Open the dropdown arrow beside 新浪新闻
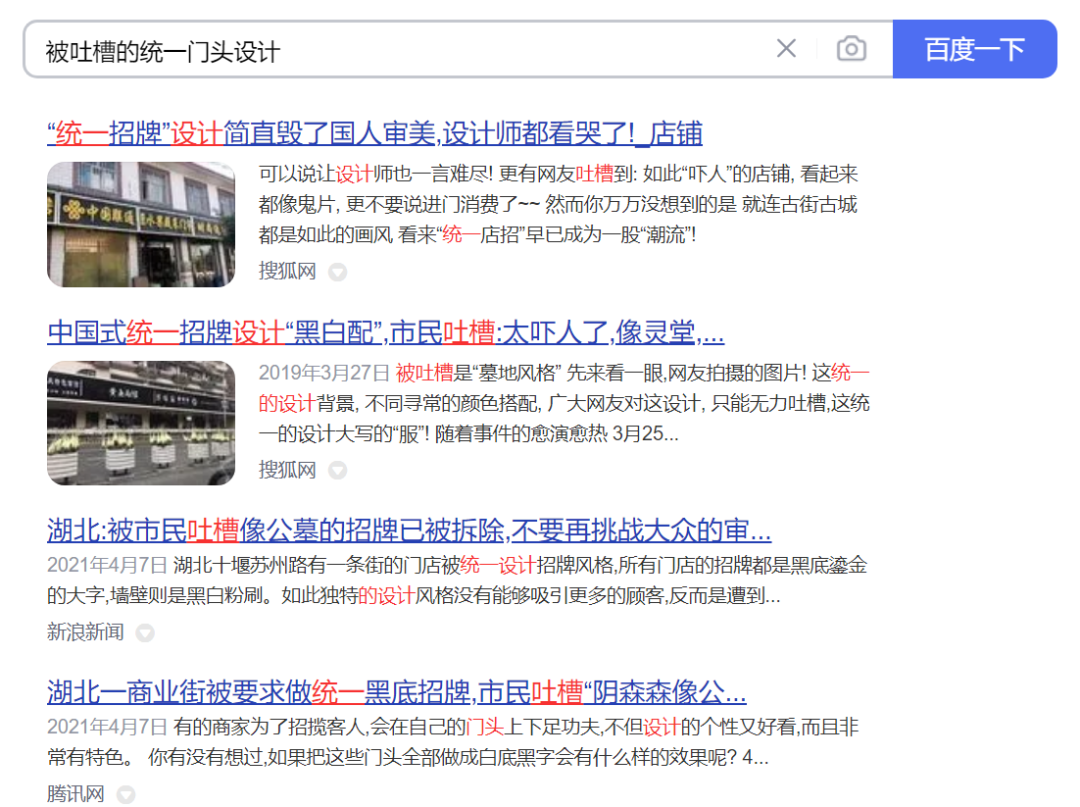The width and height of the screenshot is (1080, 807). point(144,633)
